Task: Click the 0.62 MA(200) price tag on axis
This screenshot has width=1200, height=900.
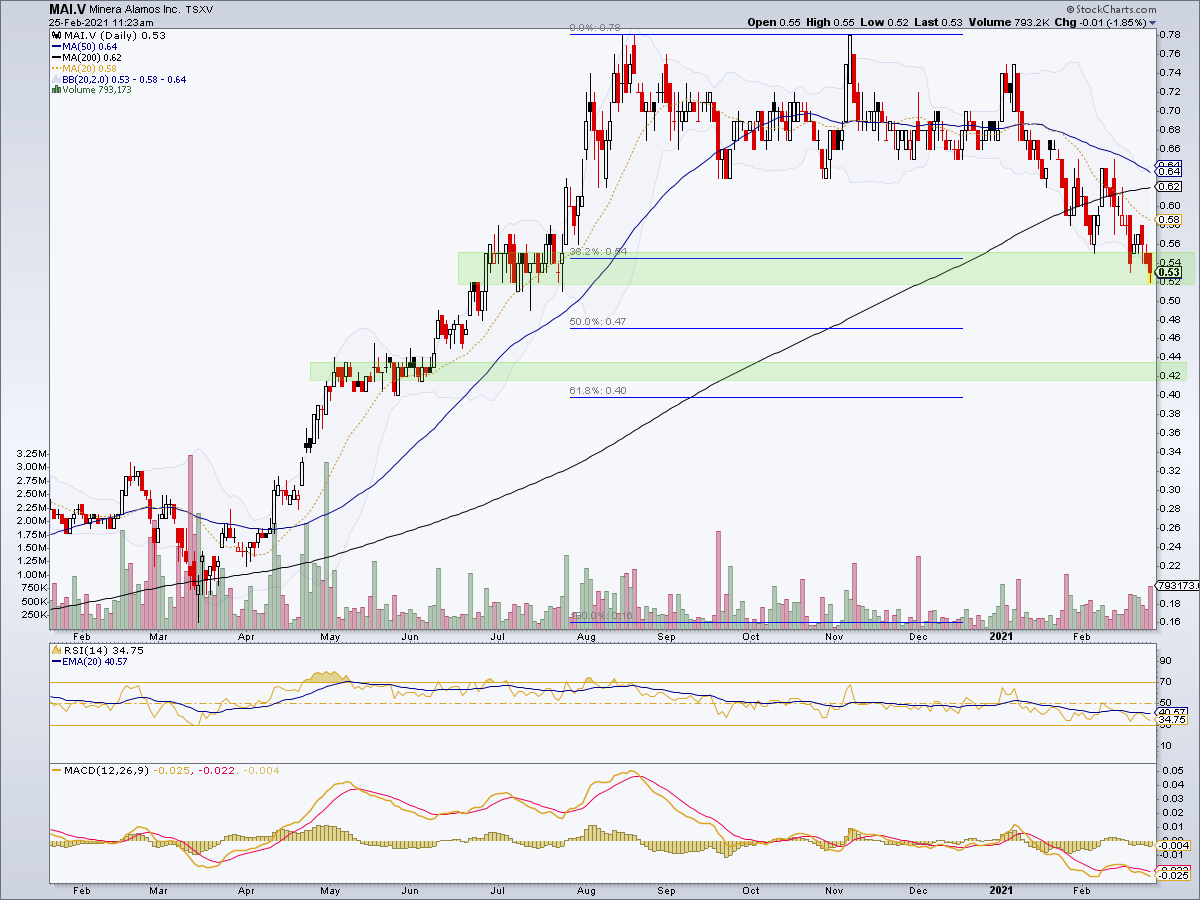Action: 1170,187
